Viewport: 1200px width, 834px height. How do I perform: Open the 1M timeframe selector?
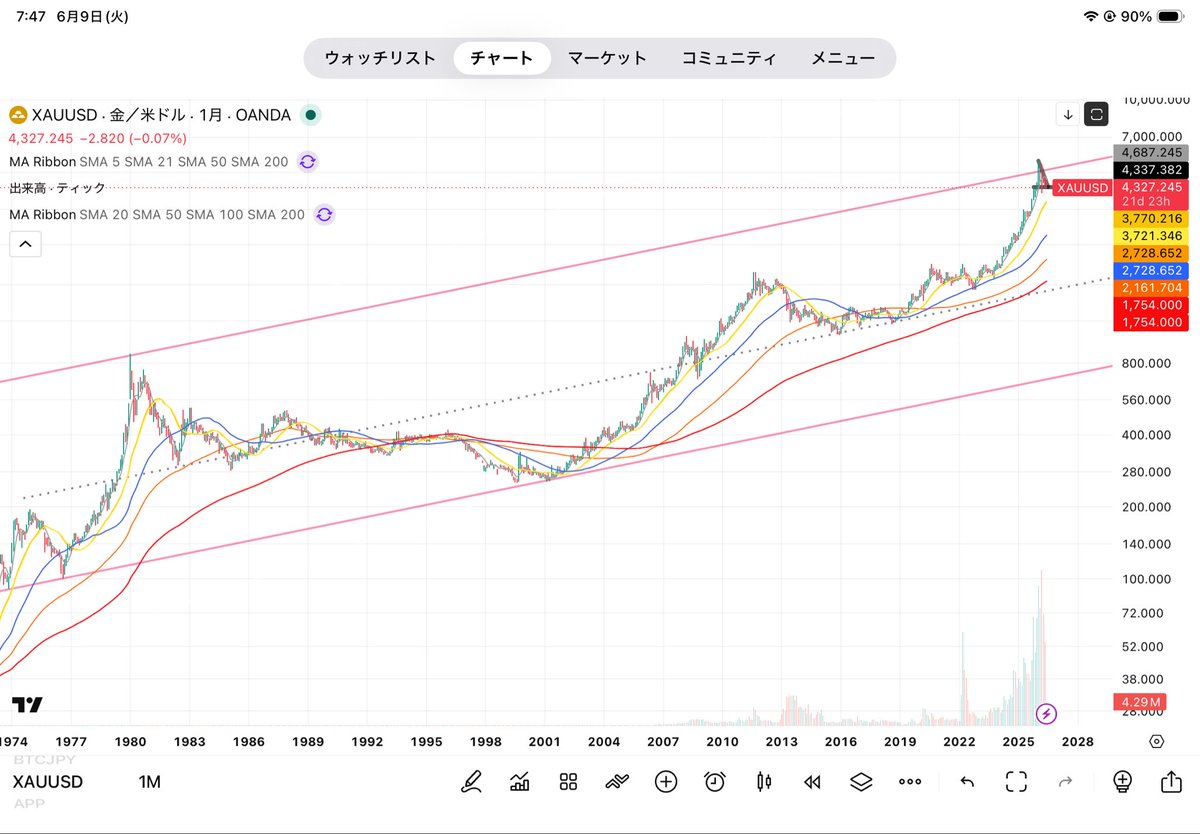tap(149, 782)
